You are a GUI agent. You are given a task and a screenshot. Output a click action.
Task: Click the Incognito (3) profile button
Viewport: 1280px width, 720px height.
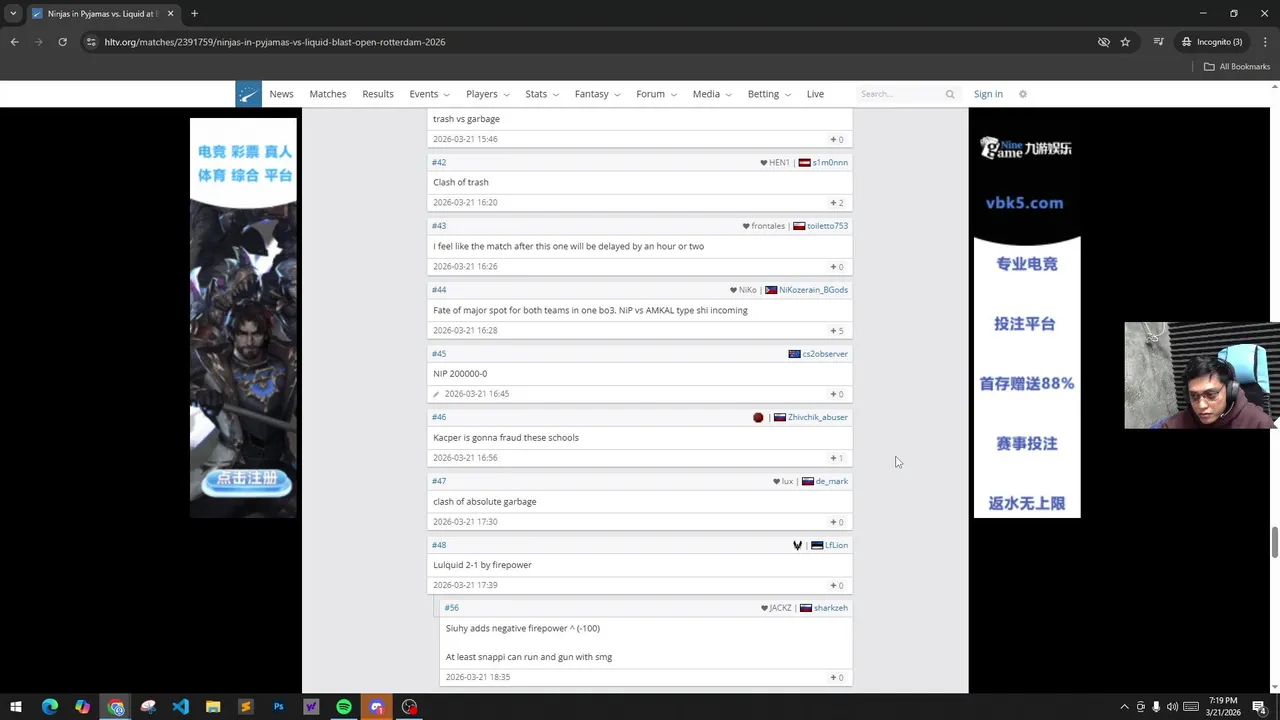[1212, 42]
